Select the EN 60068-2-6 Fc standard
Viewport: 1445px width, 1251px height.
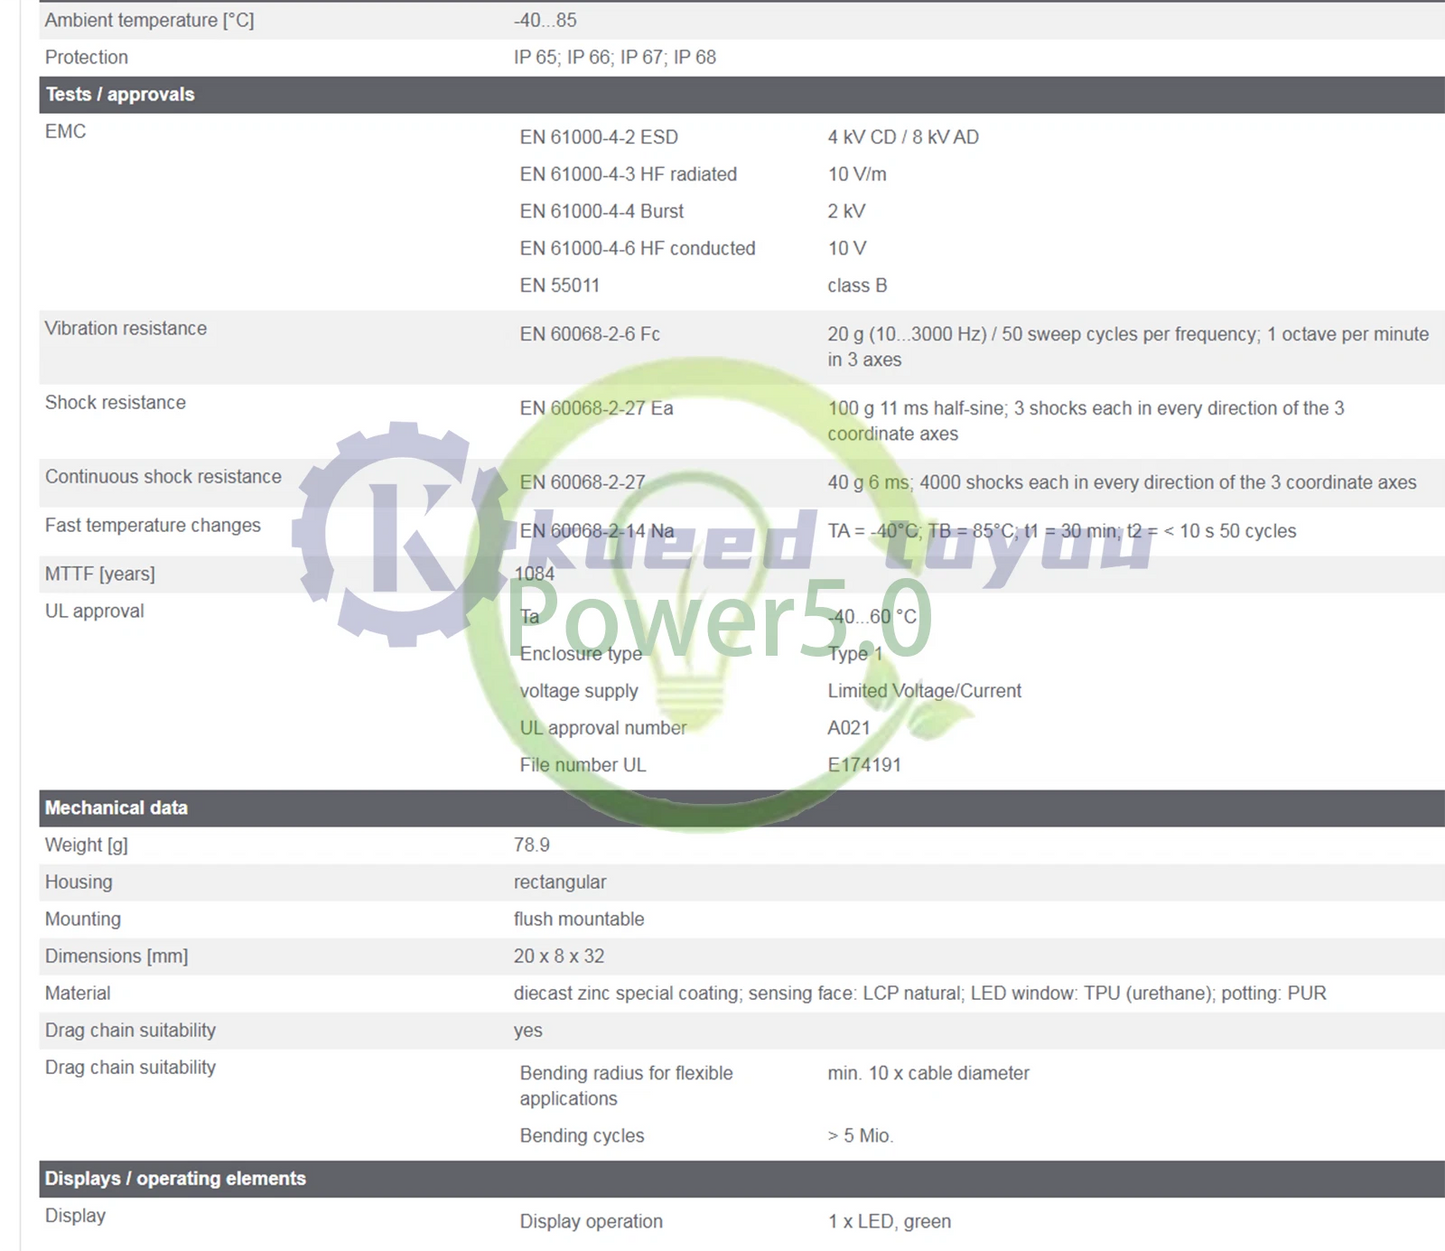point(590,334)
